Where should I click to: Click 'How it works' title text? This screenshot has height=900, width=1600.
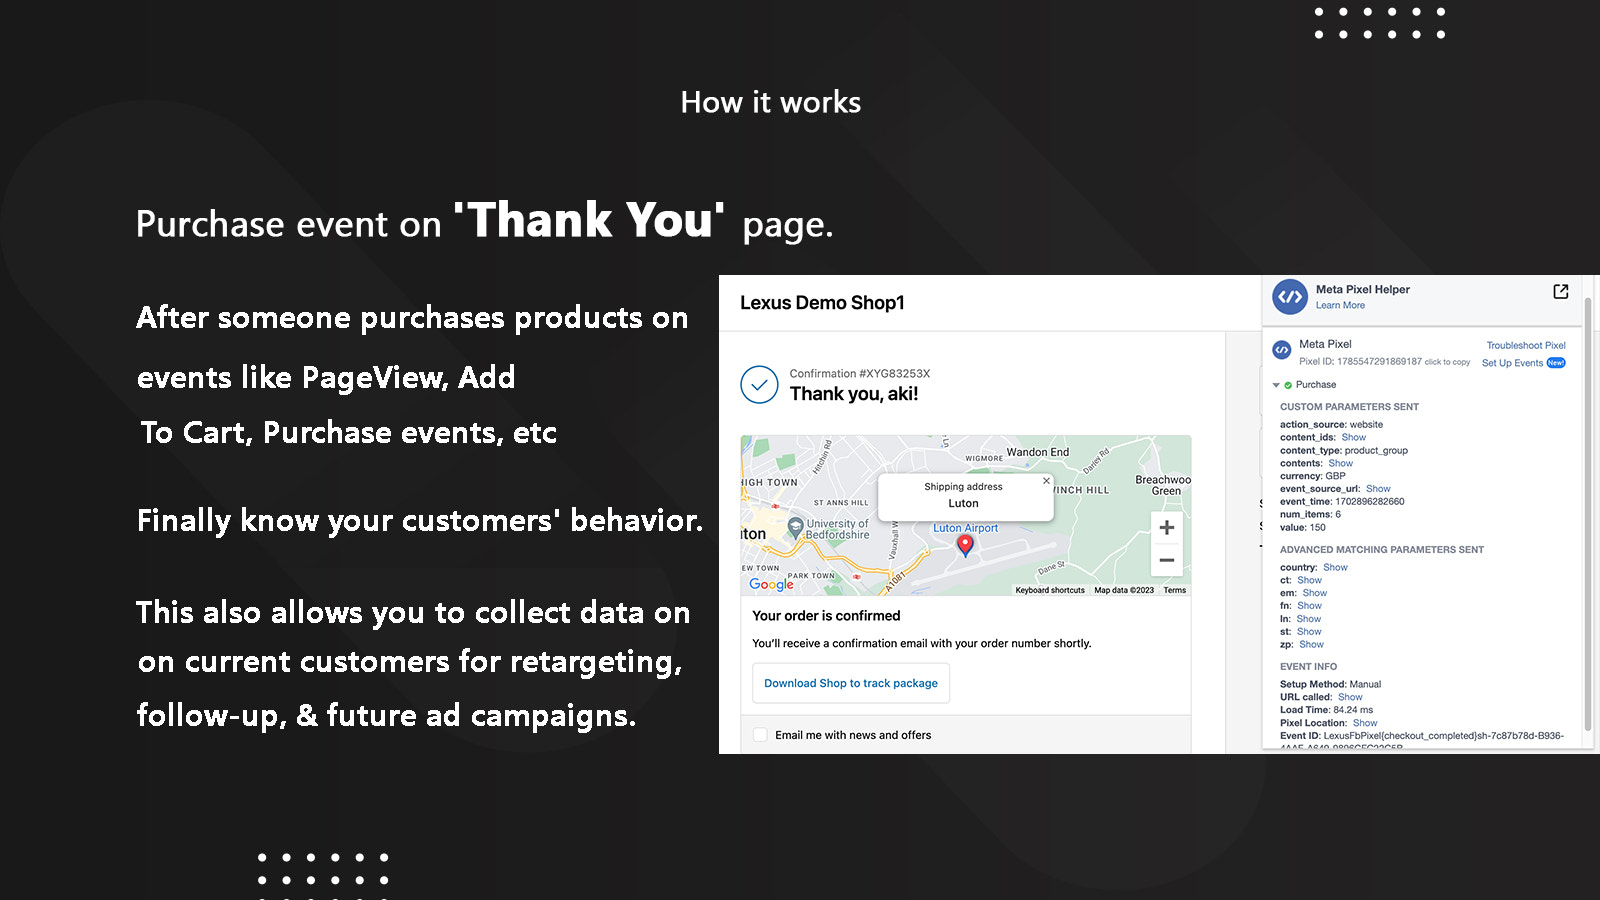[770, 102]
